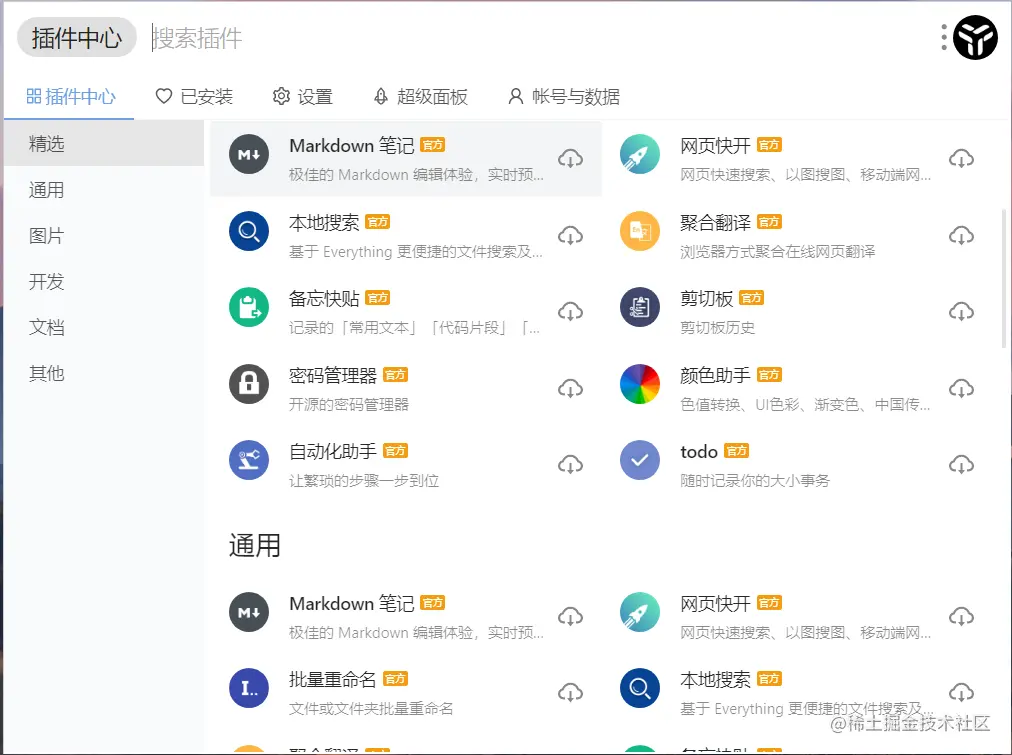The image size is (1012, 755).
Task: Click the 剪切板 clipboard plugin logo
Action: pos(640,307)
